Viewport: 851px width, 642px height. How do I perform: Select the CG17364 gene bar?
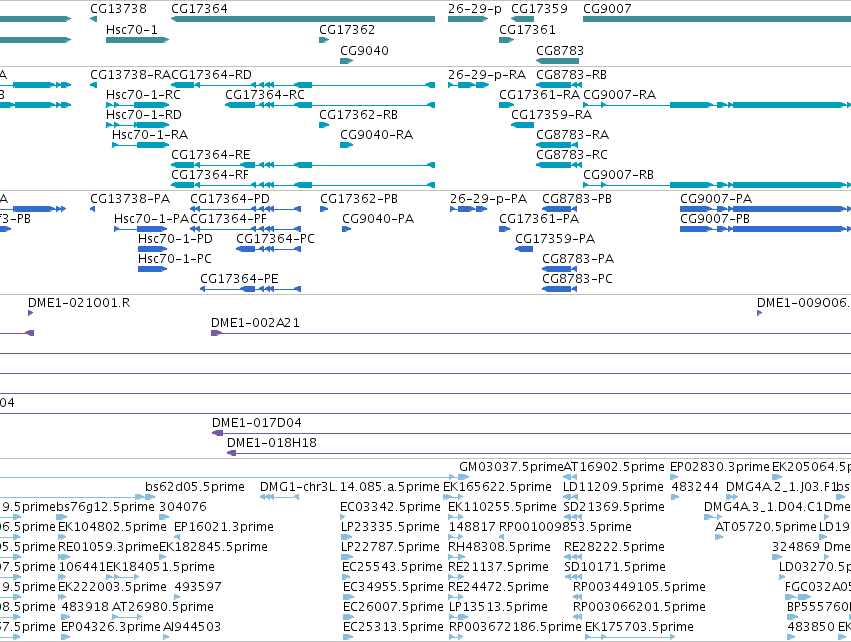[303, 19]
